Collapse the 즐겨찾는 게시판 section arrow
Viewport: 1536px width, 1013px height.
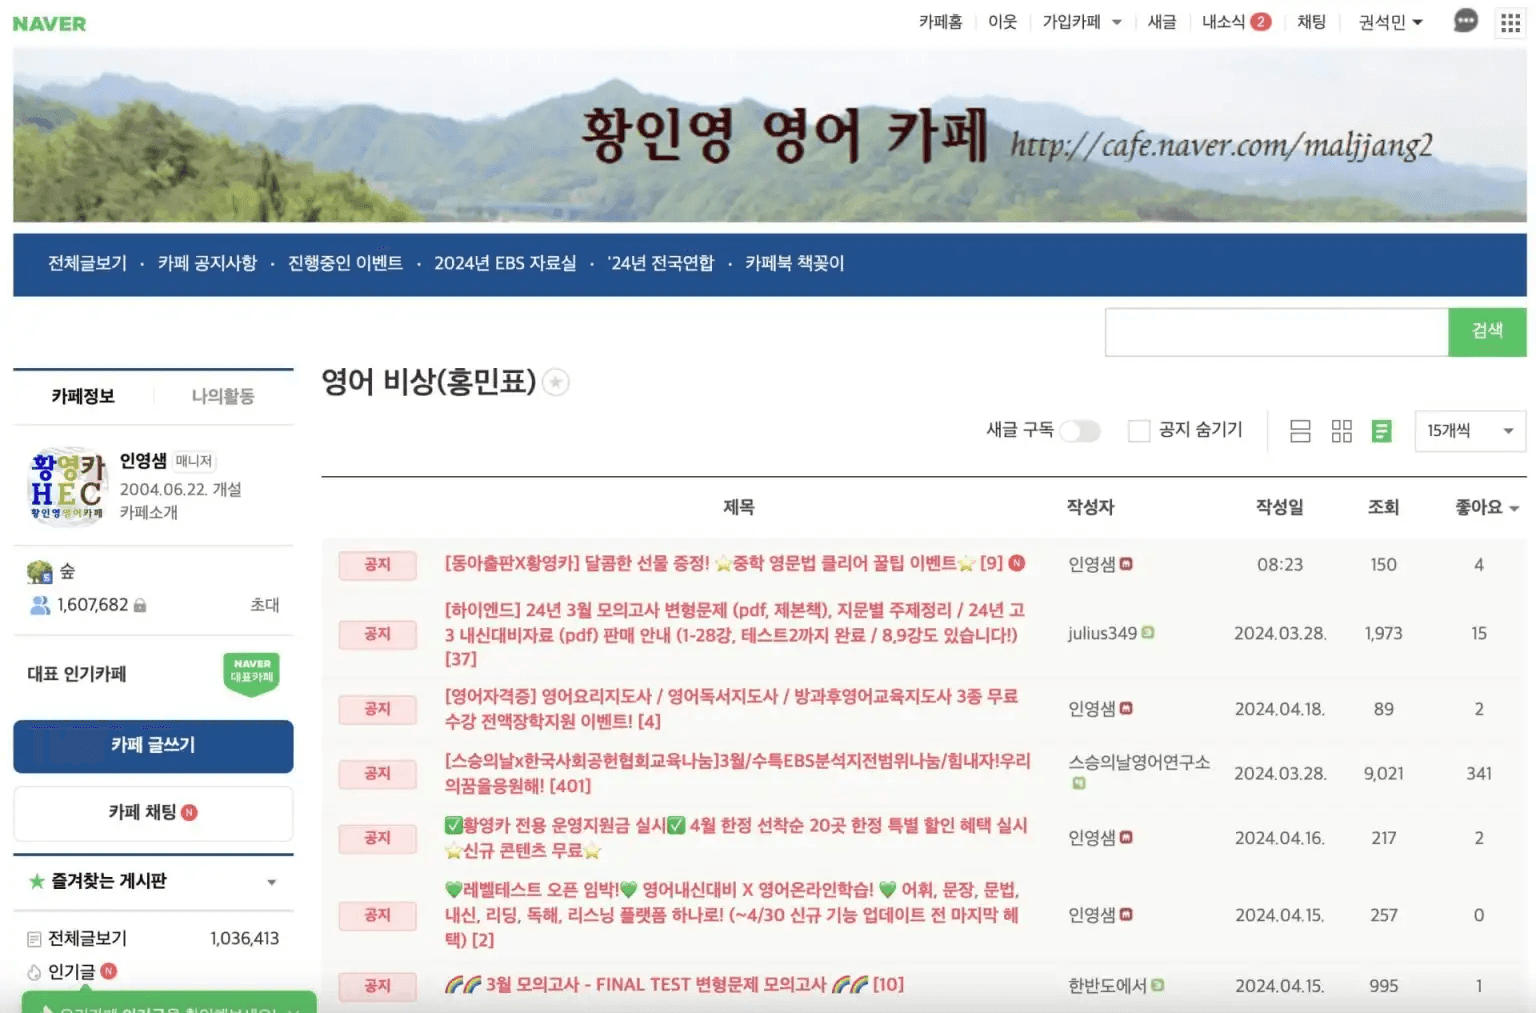point(272,882)
